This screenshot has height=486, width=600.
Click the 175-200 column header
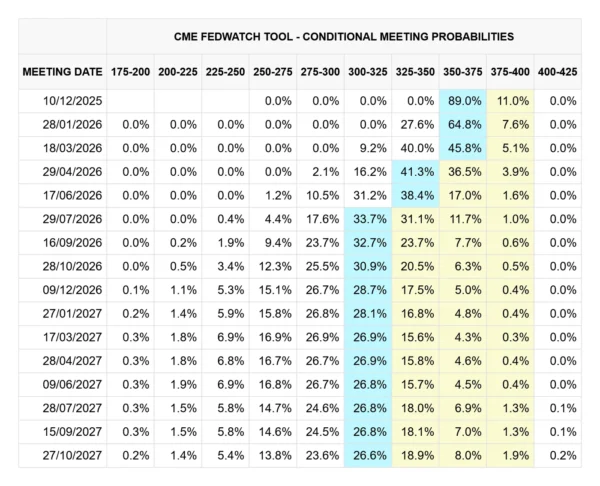point(130,72)
